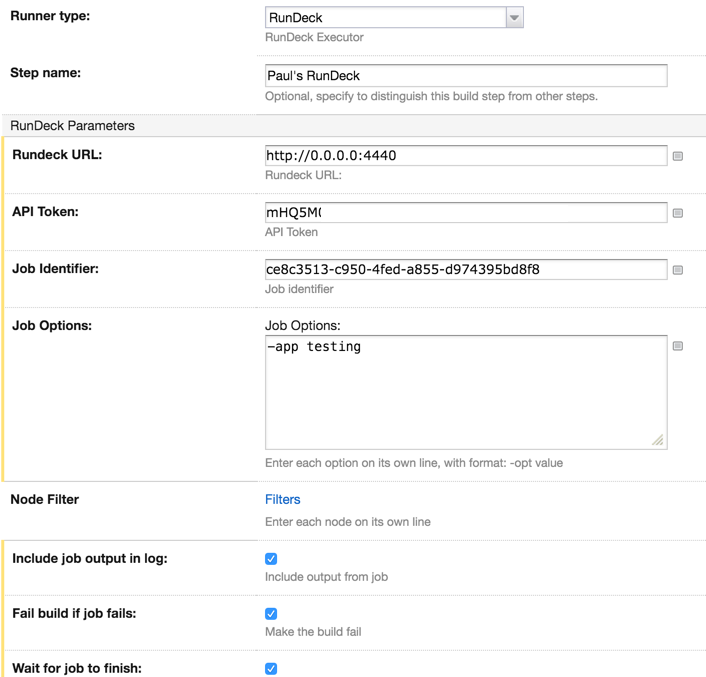Click inside the Job Options textarea
The width and height of the screenshot is (706, 677).
tap(466, 392)
